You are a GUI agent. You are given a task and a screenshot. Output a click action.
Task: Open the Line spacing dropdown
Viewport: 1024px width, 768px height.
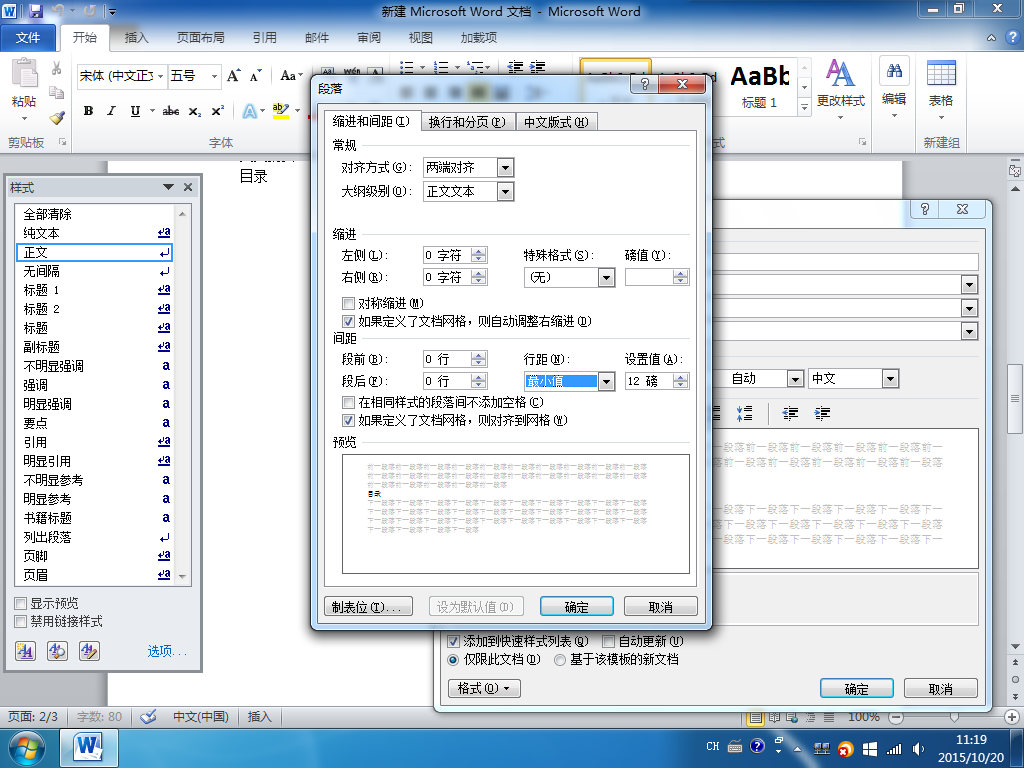606,381
